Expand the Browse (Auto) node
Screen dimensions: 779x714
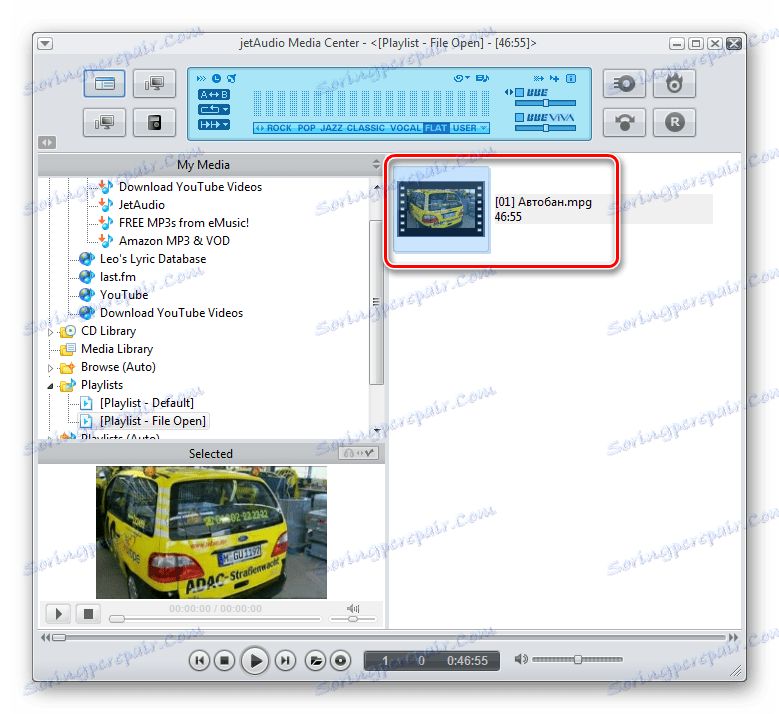point(50,368)
